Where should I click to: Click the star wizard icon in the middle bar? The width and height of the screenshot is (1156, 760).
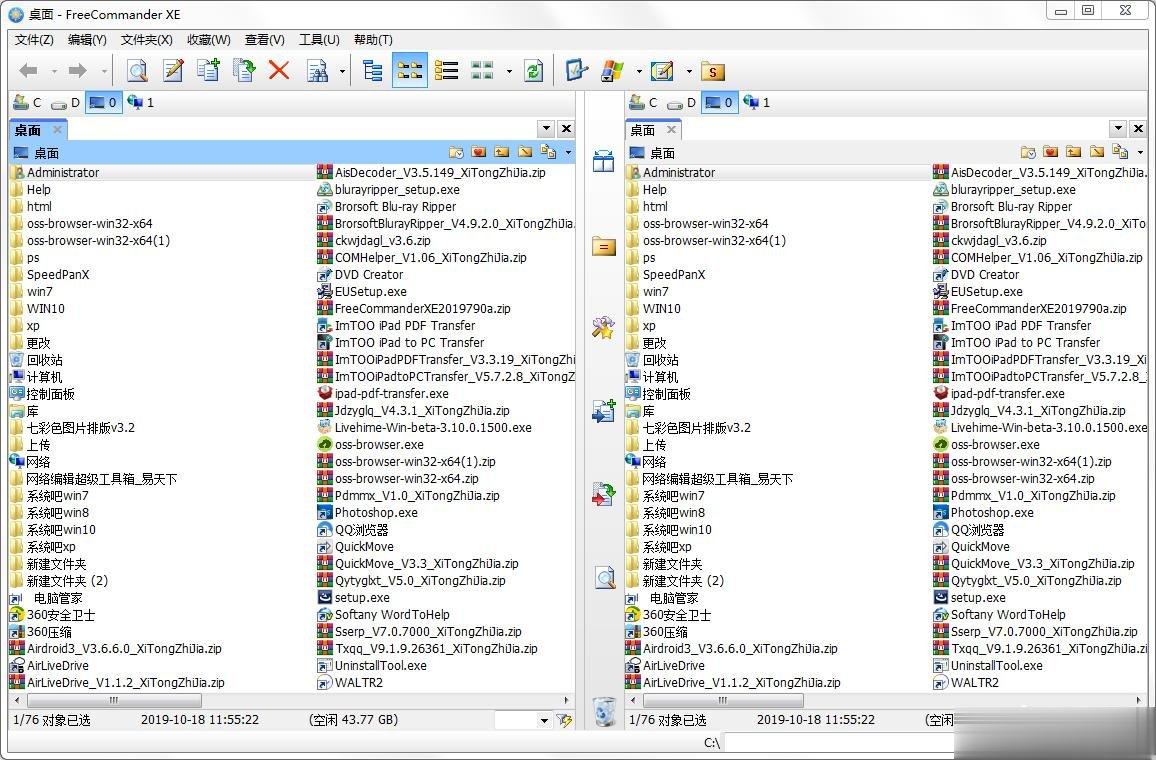click(x=603, y=327)
